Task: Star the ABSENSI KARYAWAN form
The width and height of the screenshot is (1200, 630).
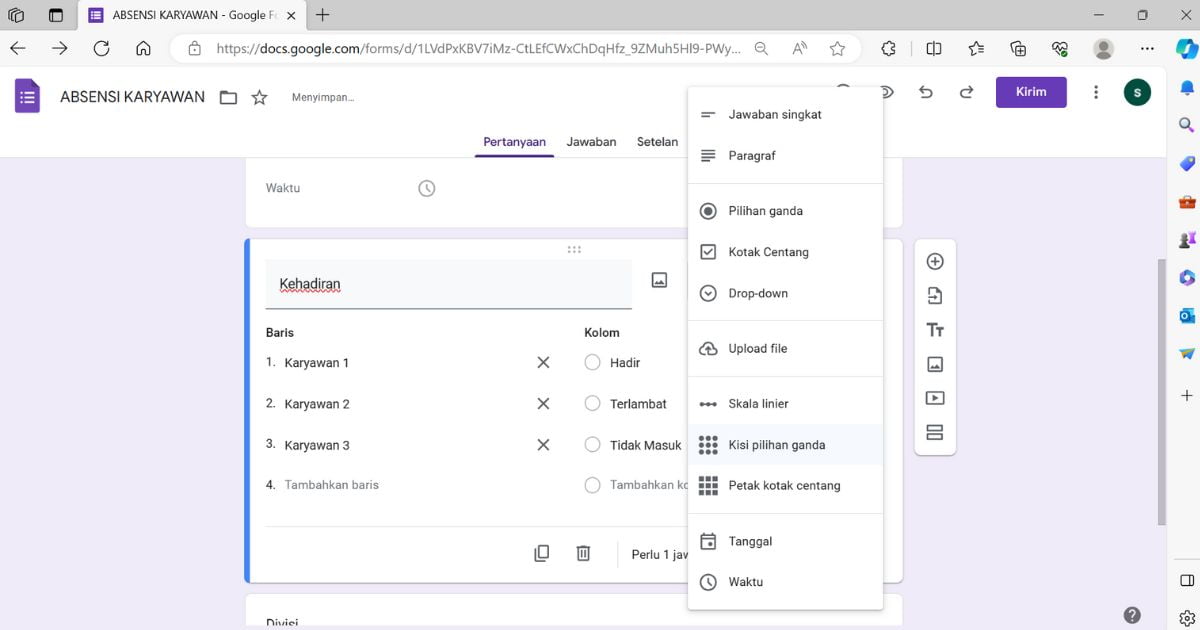Action: click(259, 97)
